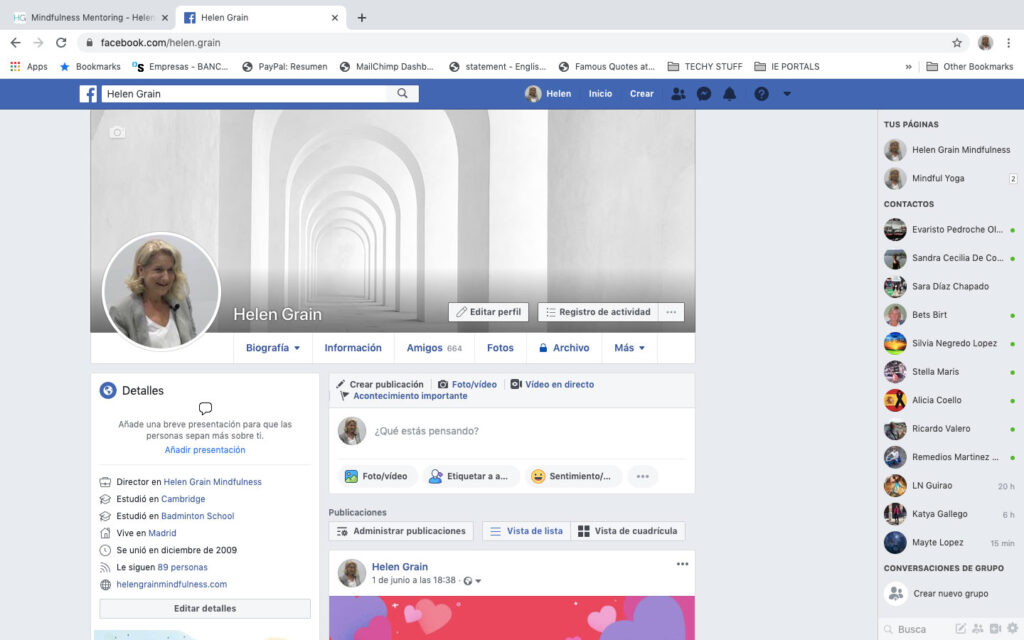Image resolution: width=1024 pixels, height=640 pixels.
Task: Open the post audience selector dropdown
Action: click(x=473, y=581)
